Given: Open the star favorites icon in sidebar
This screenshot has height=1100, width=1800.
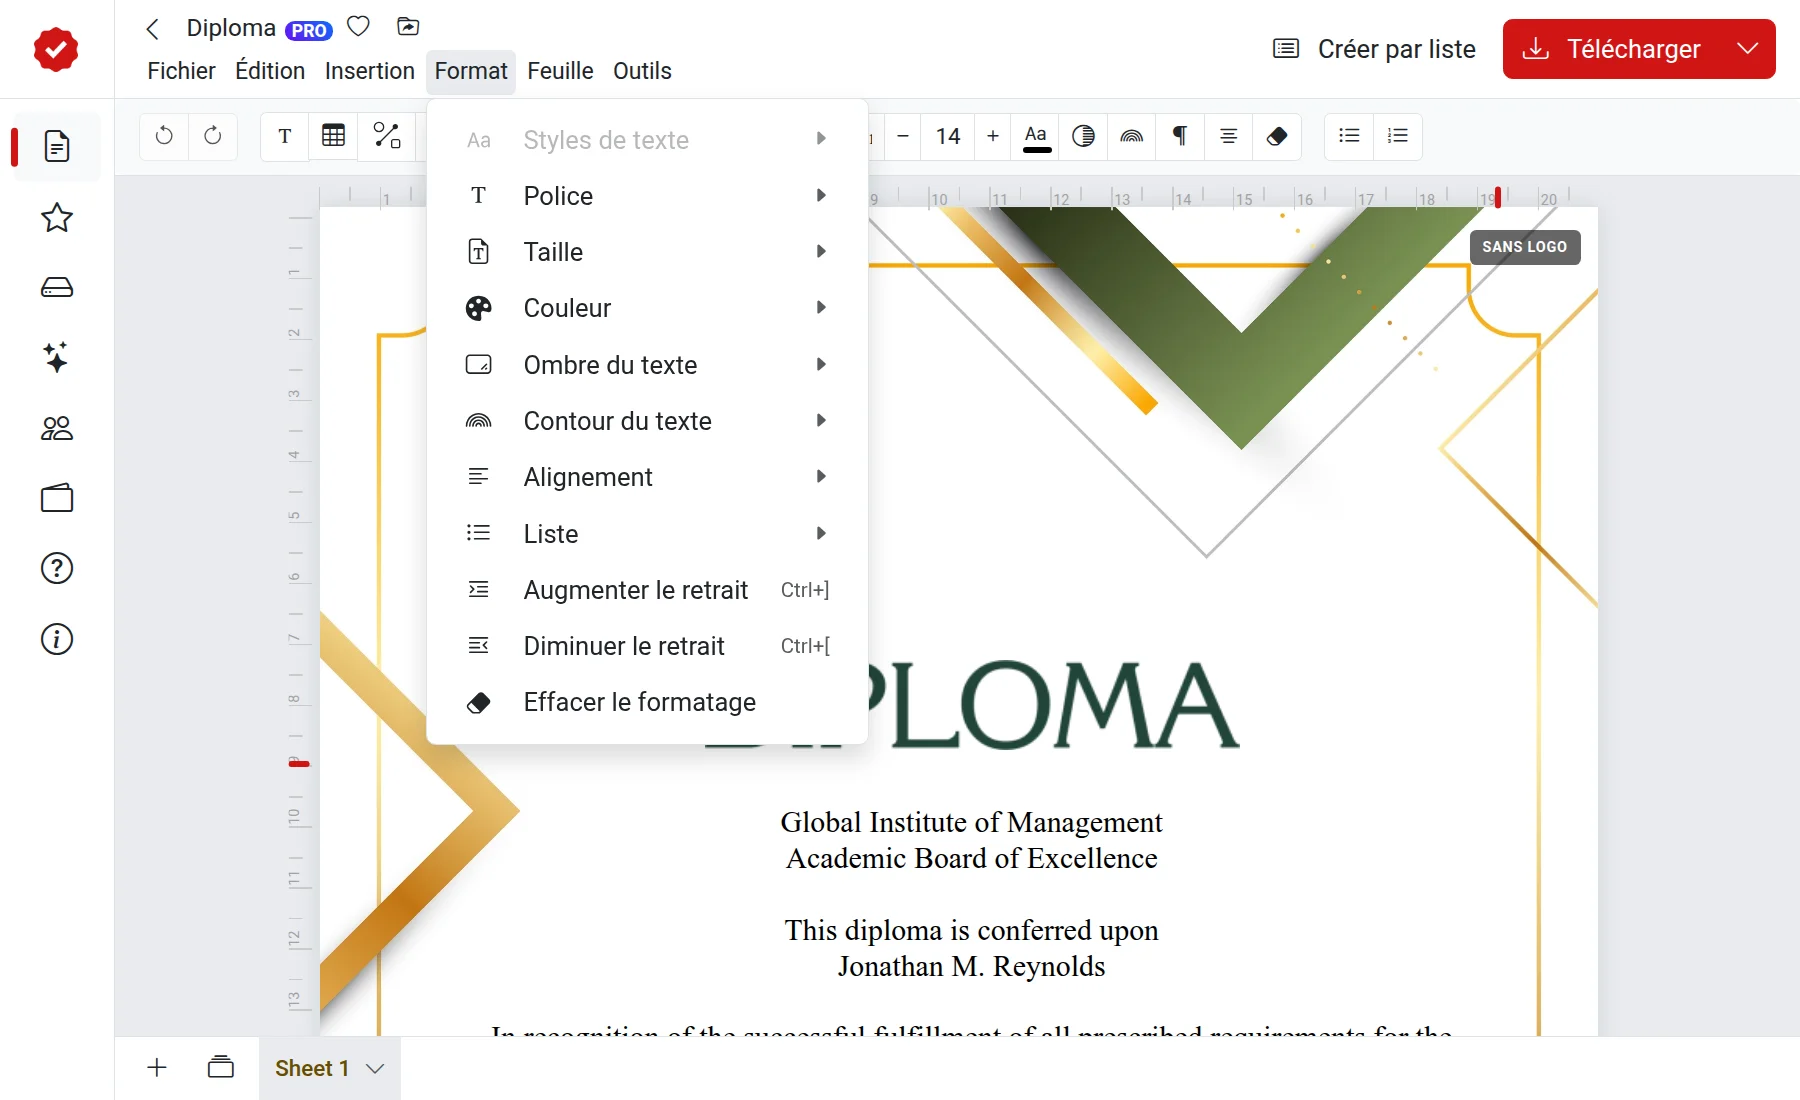Looking at the screenshot, I should pos(57,218).
